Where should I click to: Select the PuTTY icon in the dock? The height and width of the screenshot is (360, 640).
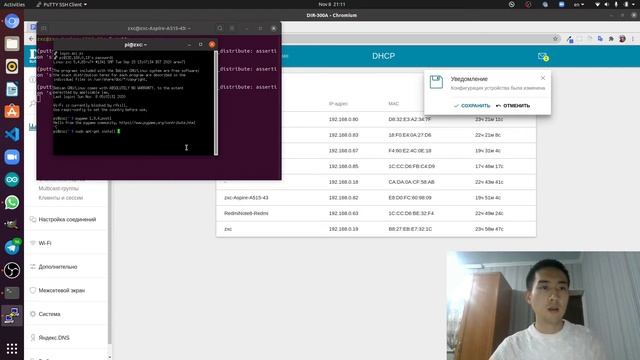click(12, 315)
